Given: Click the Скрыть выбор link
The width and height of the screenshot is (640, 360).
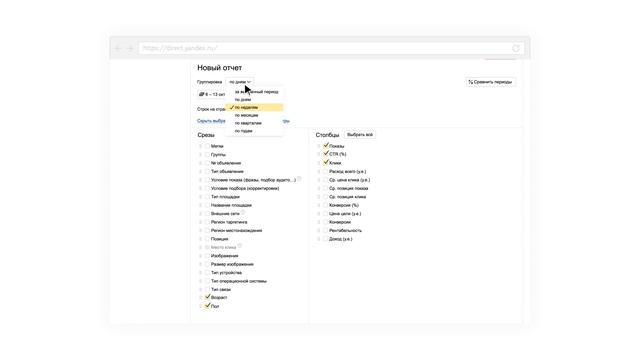Looking at the screenshot, I should [x=211, y=121].
